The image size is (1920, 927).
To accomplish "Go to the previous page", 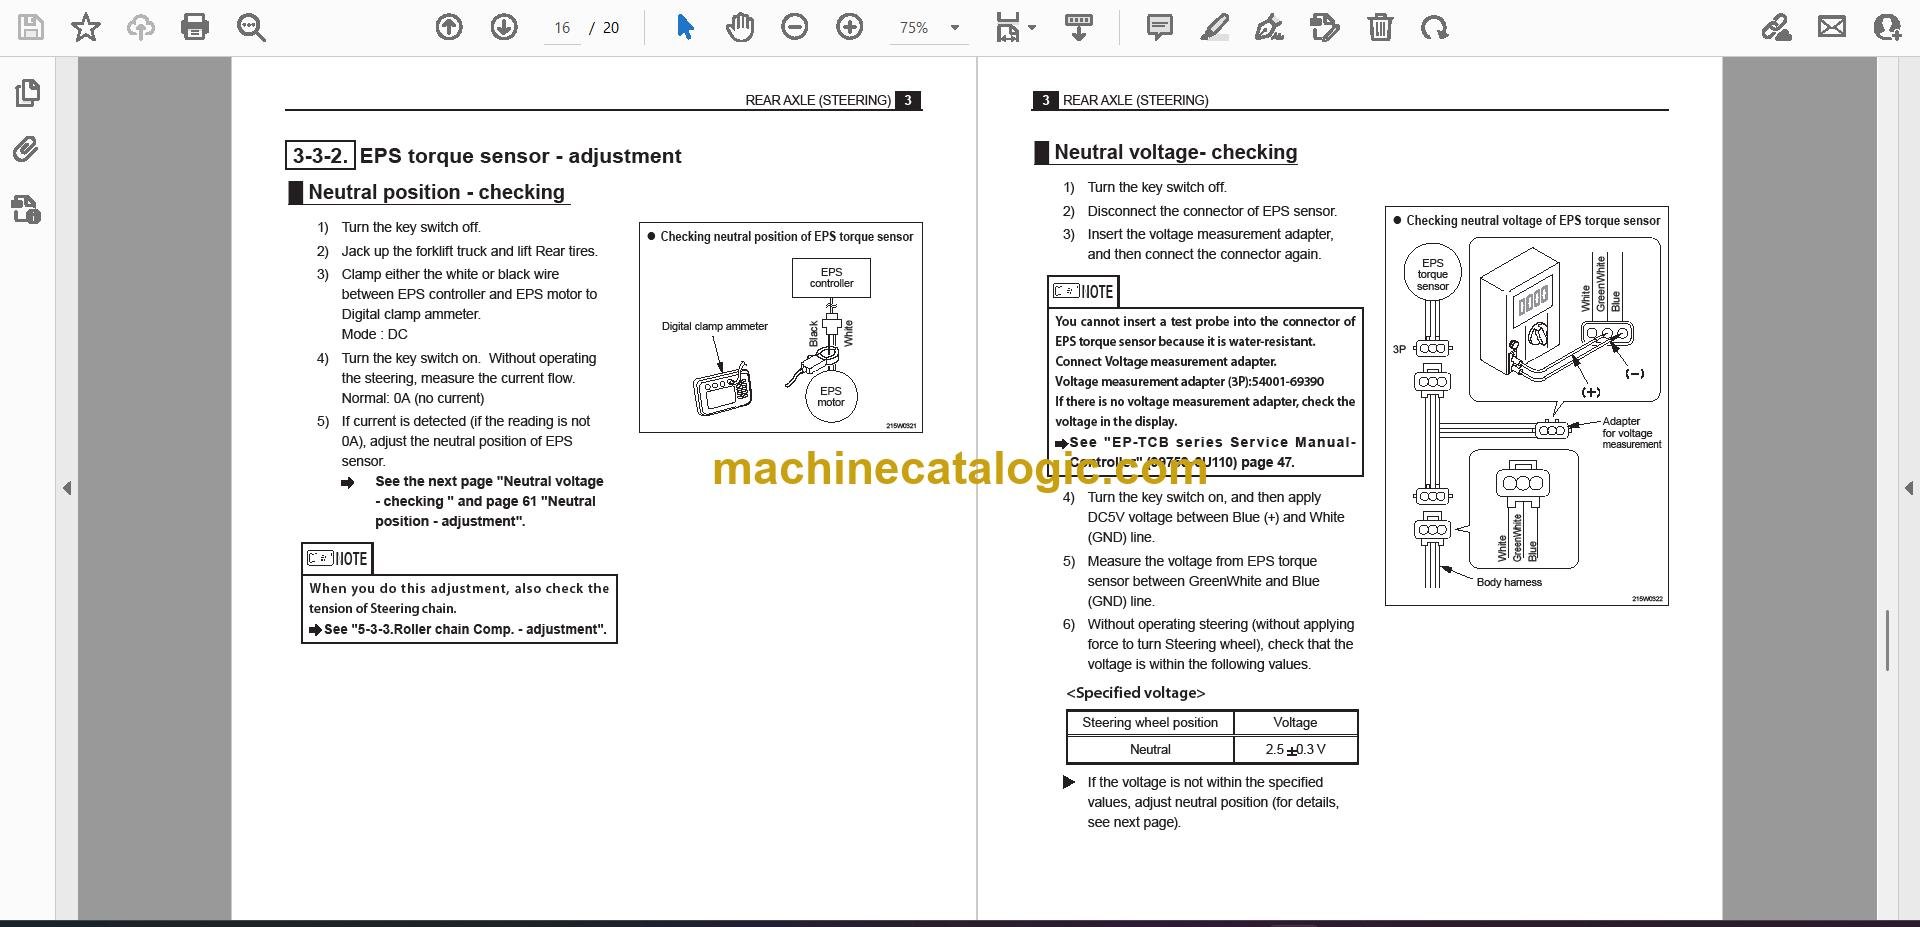I will (x=449, y=27).
